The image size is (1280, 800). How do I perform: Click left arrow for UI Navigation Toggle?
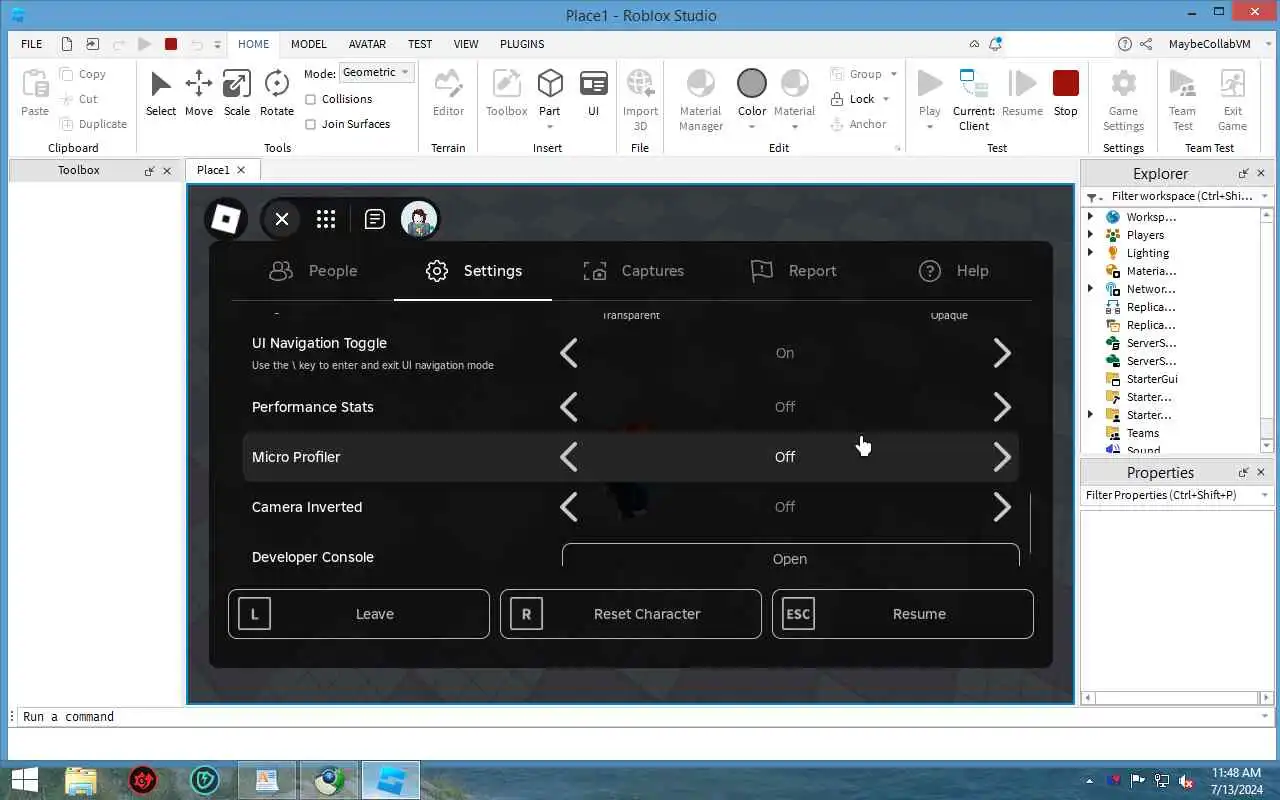(x=569, y=353)
